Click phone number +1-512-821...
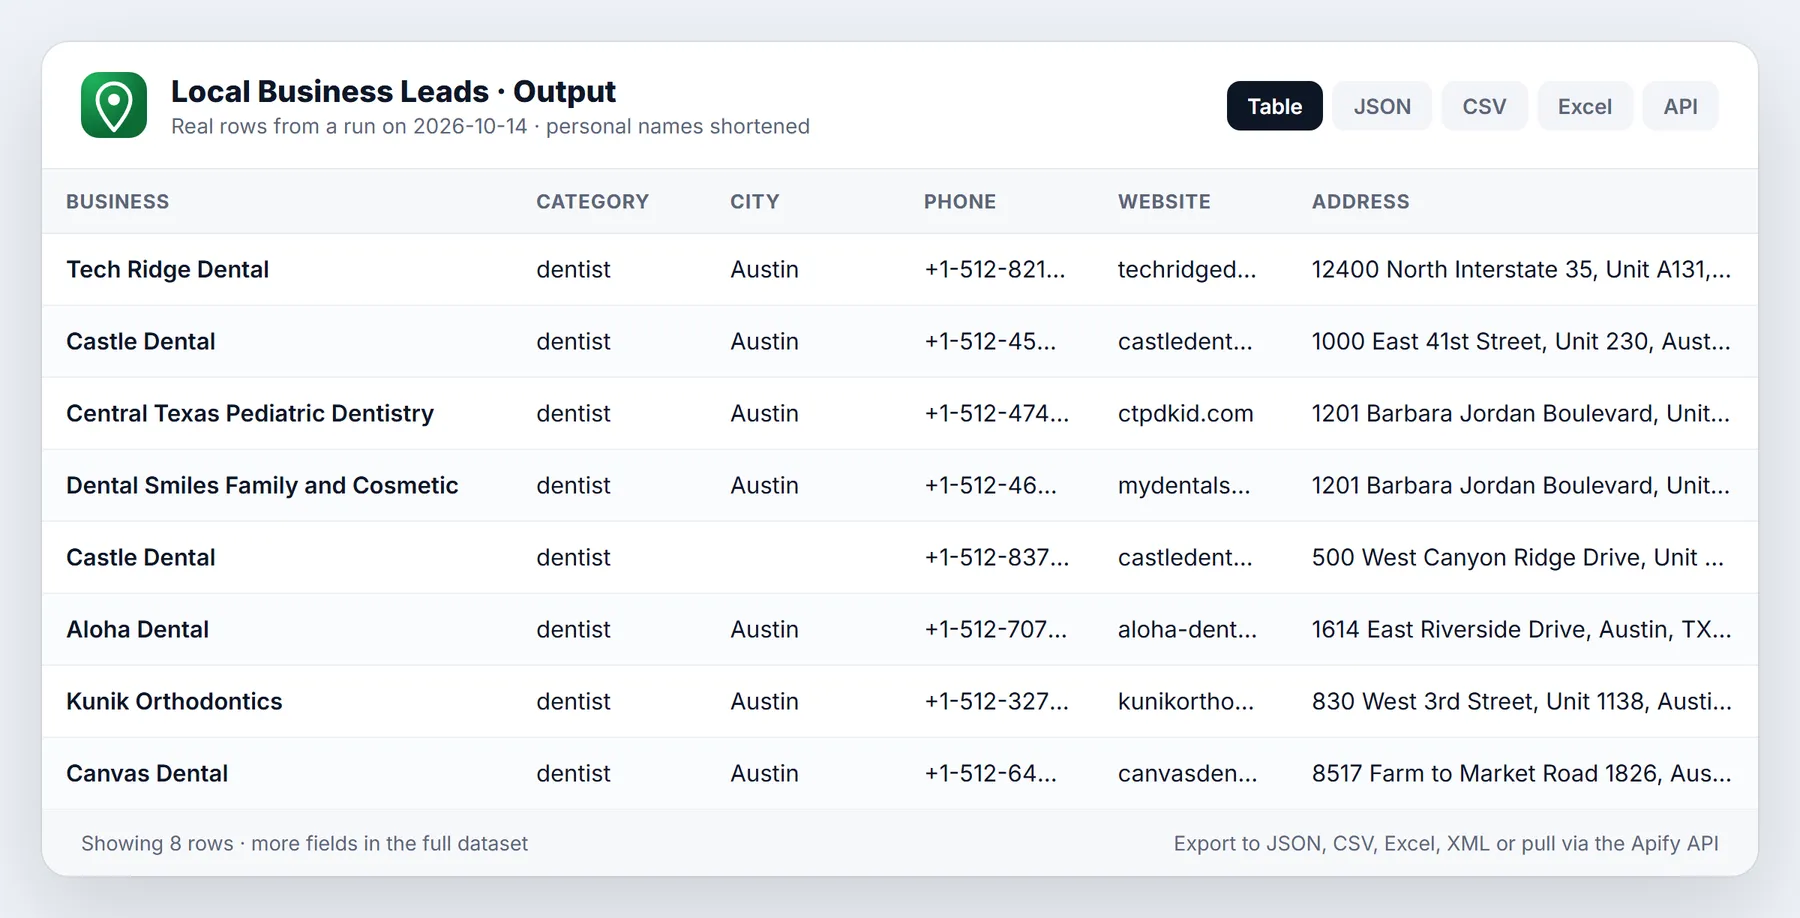 tap(995, 270)
